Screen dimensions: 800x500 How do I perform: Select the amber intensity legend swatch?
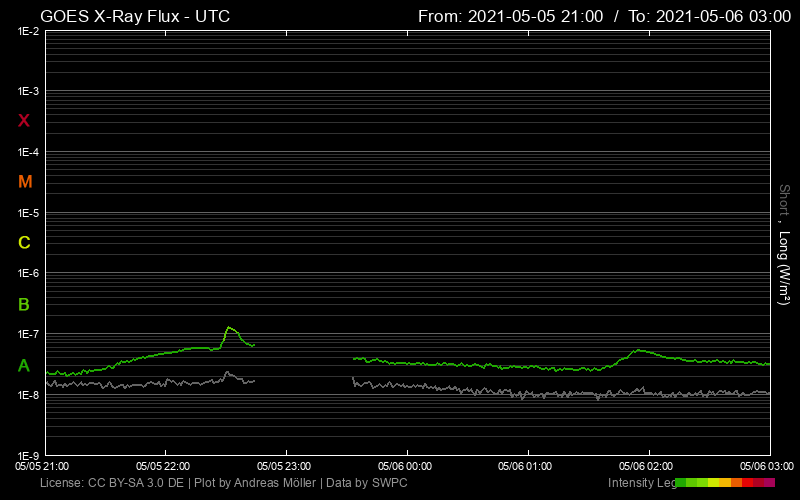(x=725, y=482)
